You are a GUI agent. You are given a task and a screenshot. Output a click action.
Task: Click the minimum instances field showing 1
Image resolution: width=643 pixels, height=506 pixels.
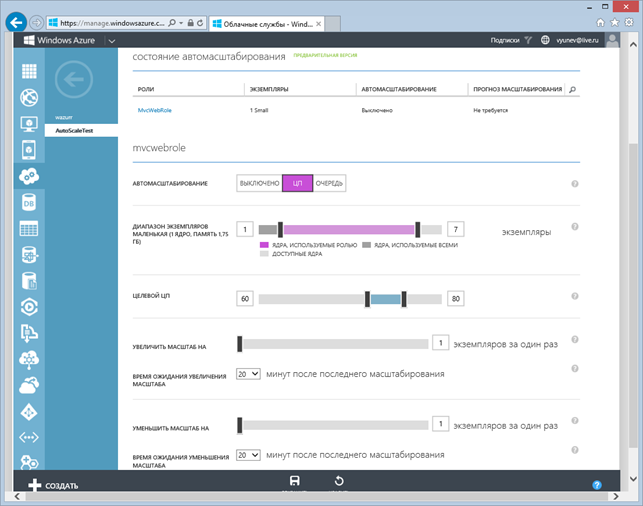(245, 229)
